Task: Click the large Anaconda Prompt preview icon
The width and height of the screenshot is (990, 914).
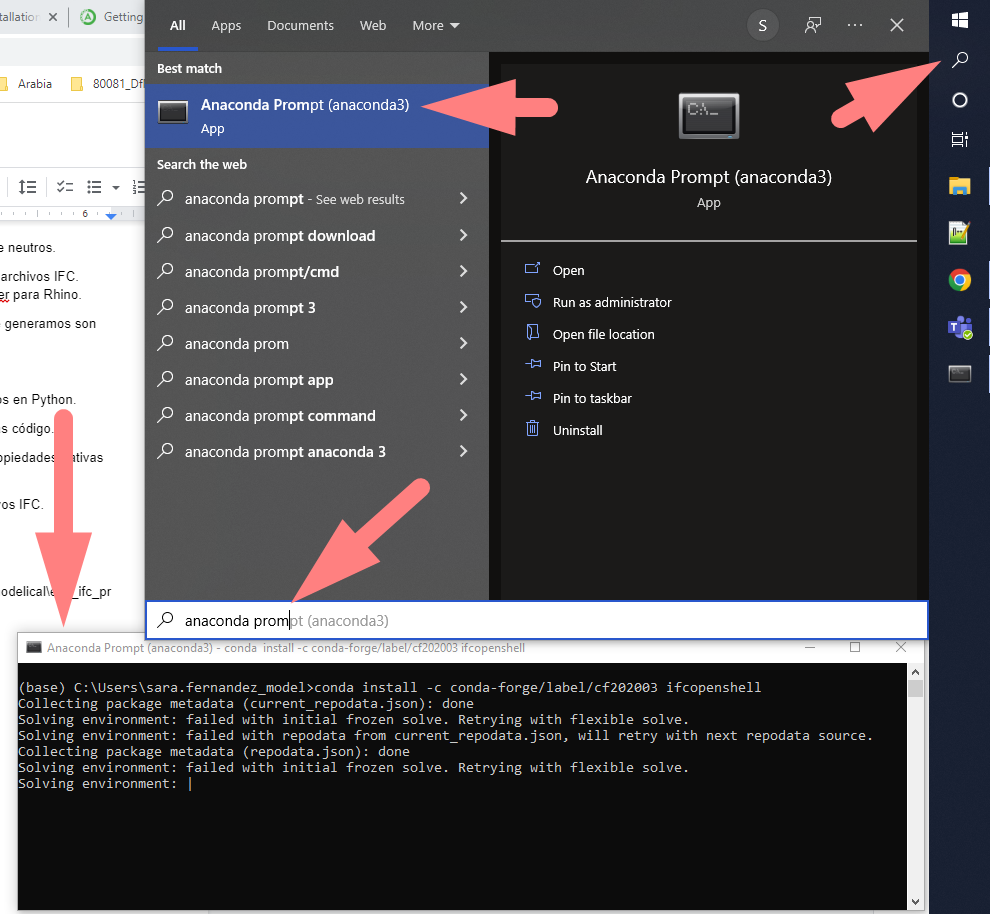Action: click(709, 116)
